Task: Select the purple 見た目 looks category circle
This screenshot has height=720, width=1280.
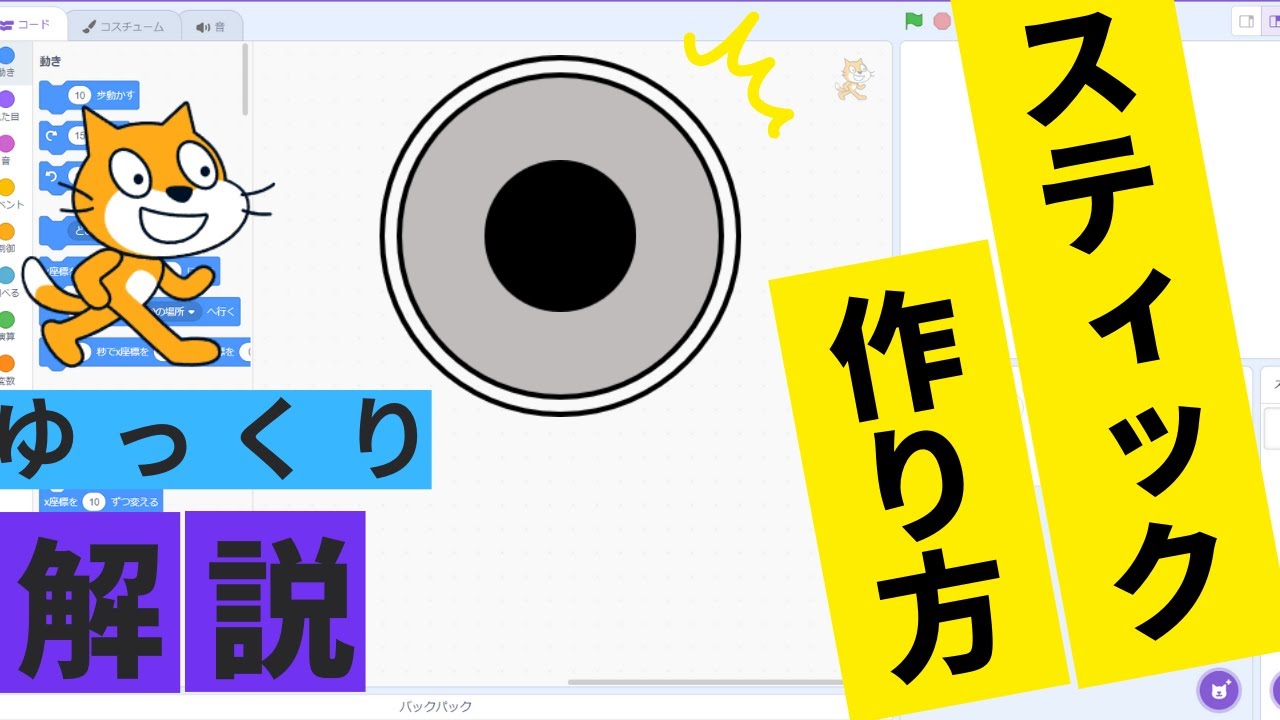Action: (x=7, y=99)
